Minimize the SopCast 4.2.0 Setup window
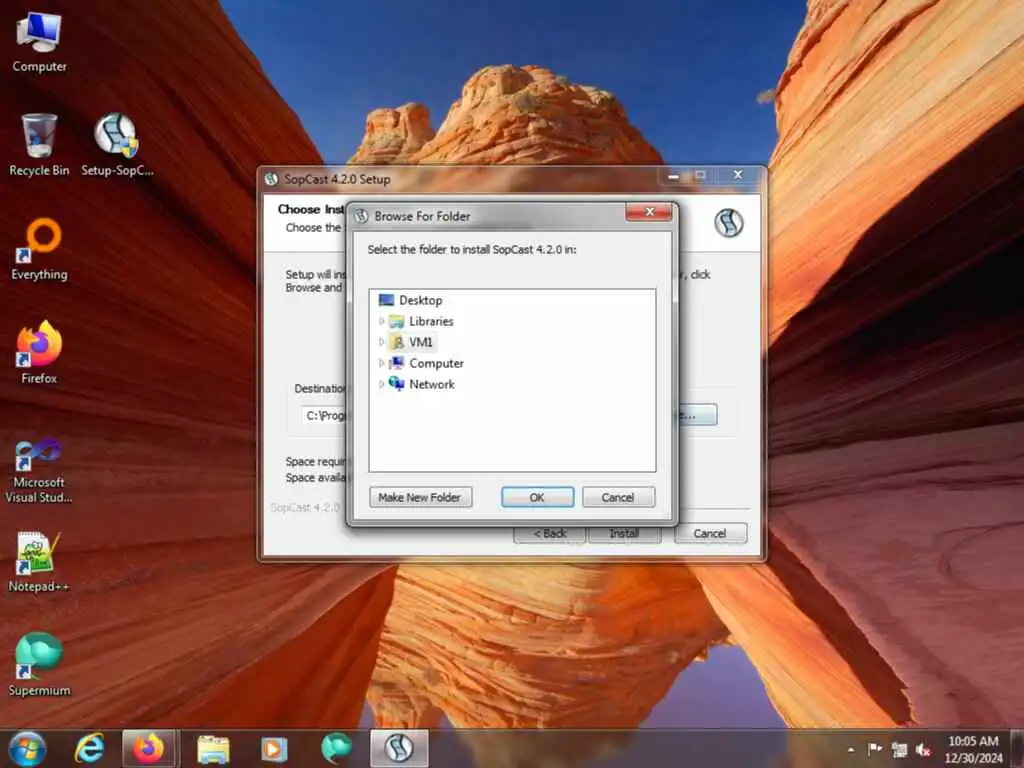Image resolution: width=1024 pixels, height=768 pixels. pyautogui.click(x=673, y=176)
